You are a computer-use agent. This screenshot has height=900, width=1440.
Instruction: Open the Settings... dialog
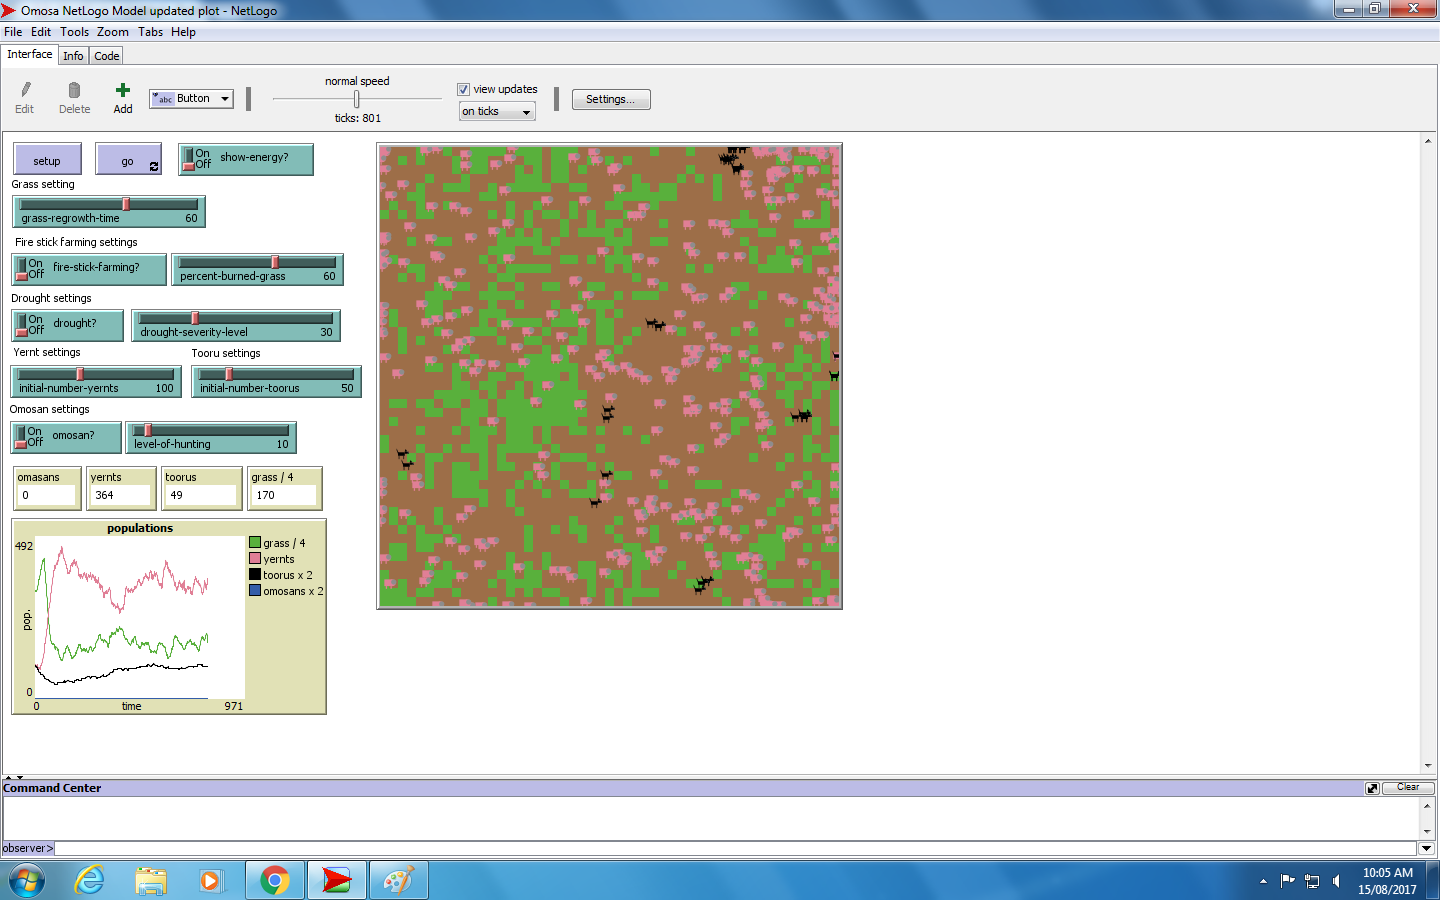click(x=611, y=99)
